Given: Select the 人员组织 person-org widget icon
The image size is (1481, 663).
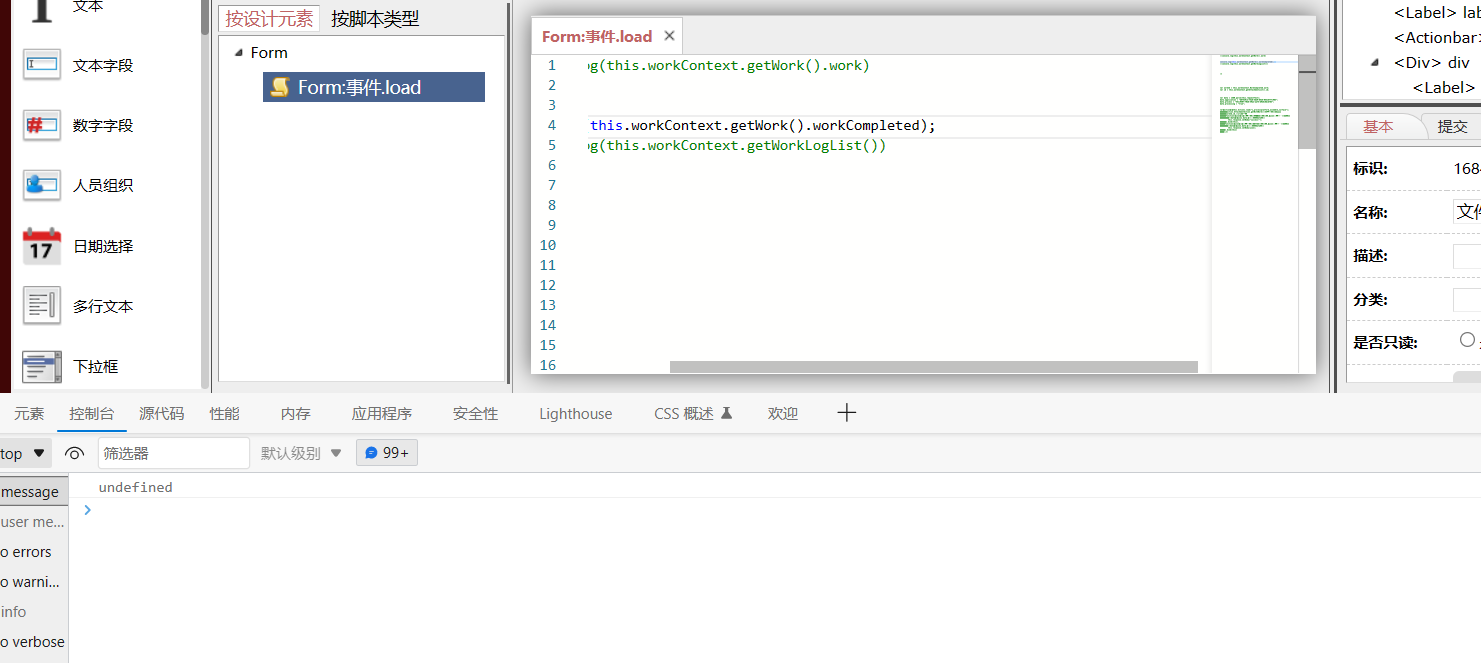Looking at the screenshot, I should [x=42, y=185].
